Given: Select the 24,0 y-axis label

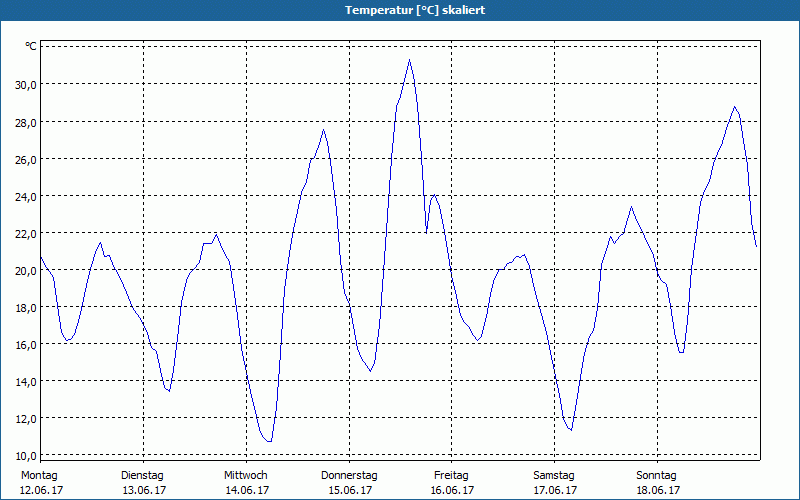Looking at the screenshot, I should click(x=24, y=196).
